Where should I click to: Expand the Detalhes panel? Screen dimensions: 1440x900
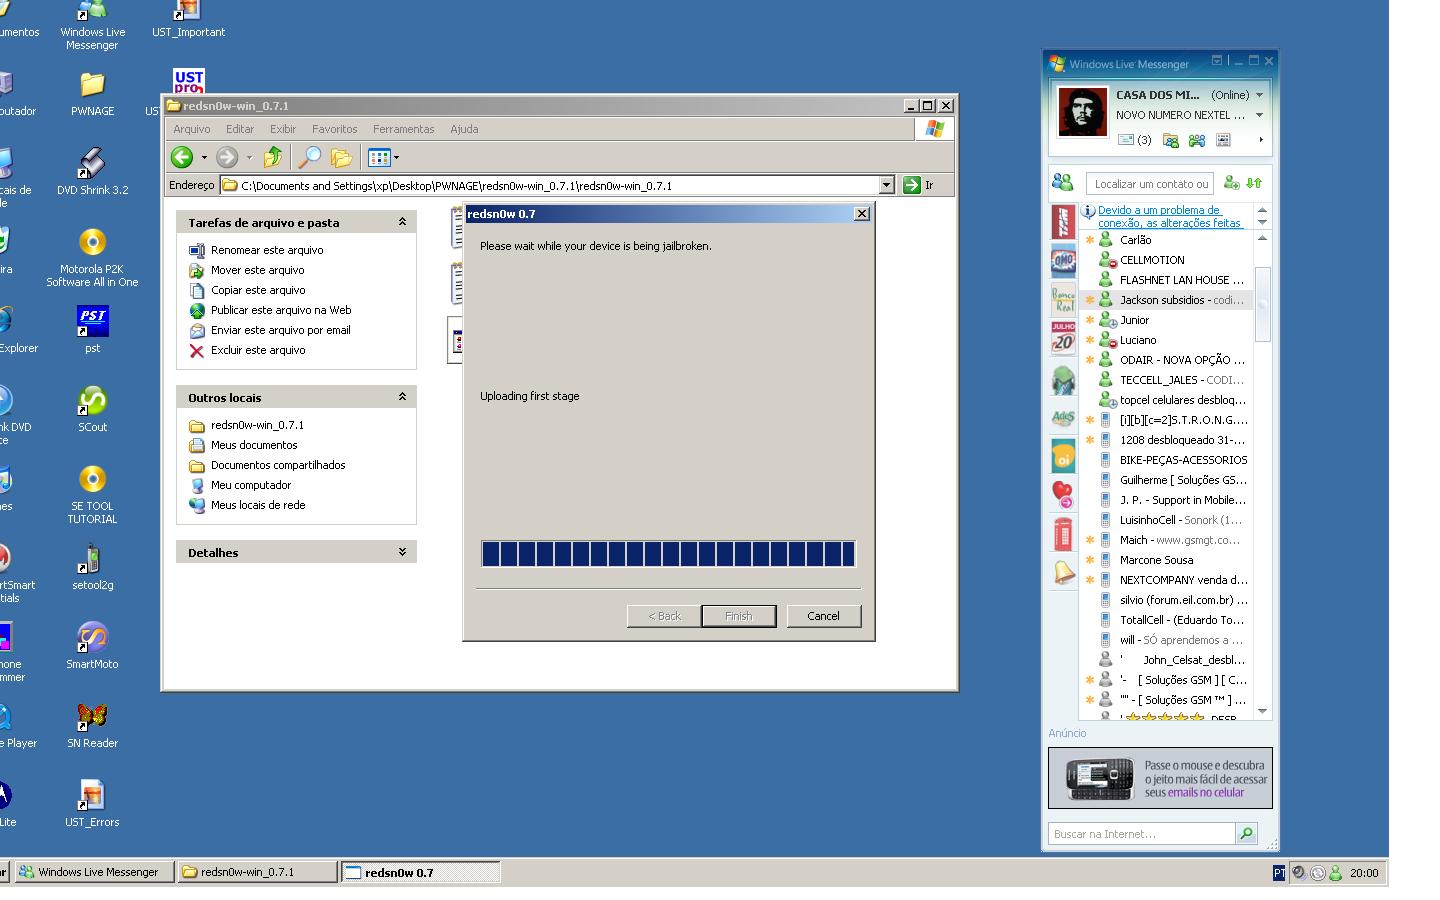[402, 552]
